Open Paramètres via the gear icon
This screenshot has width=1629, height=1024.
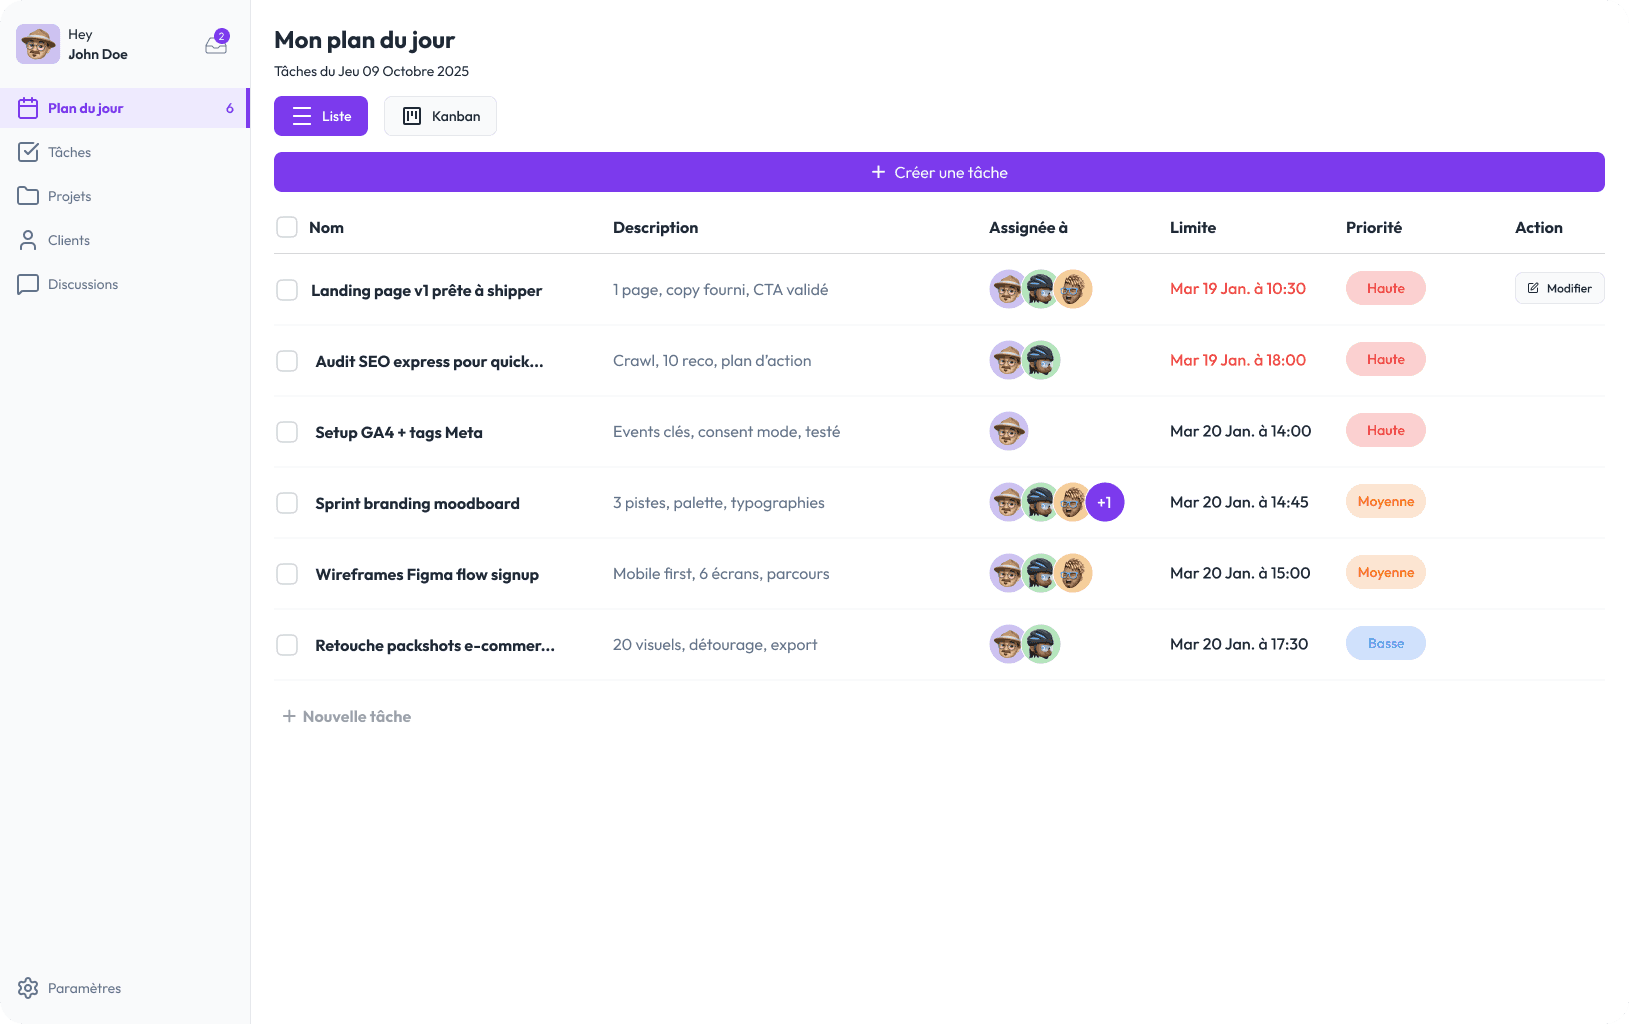[27, 988]
